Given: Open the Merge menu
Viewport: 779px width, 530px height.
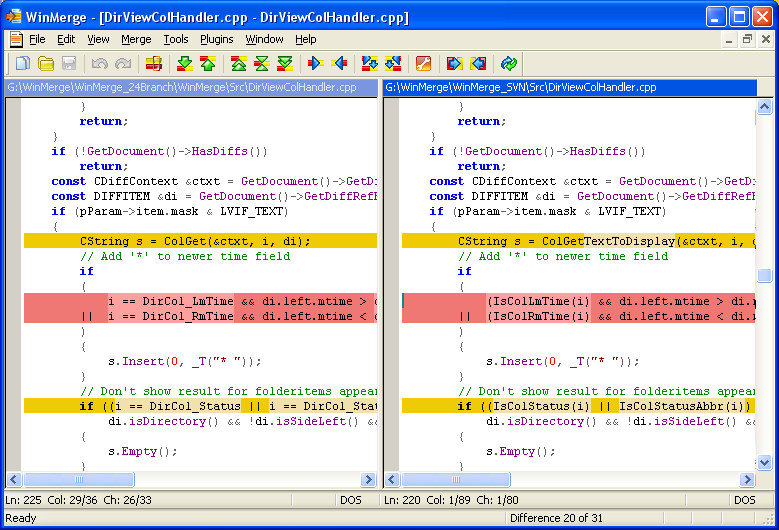Looking at the screenshot, I should click(136, 39).
